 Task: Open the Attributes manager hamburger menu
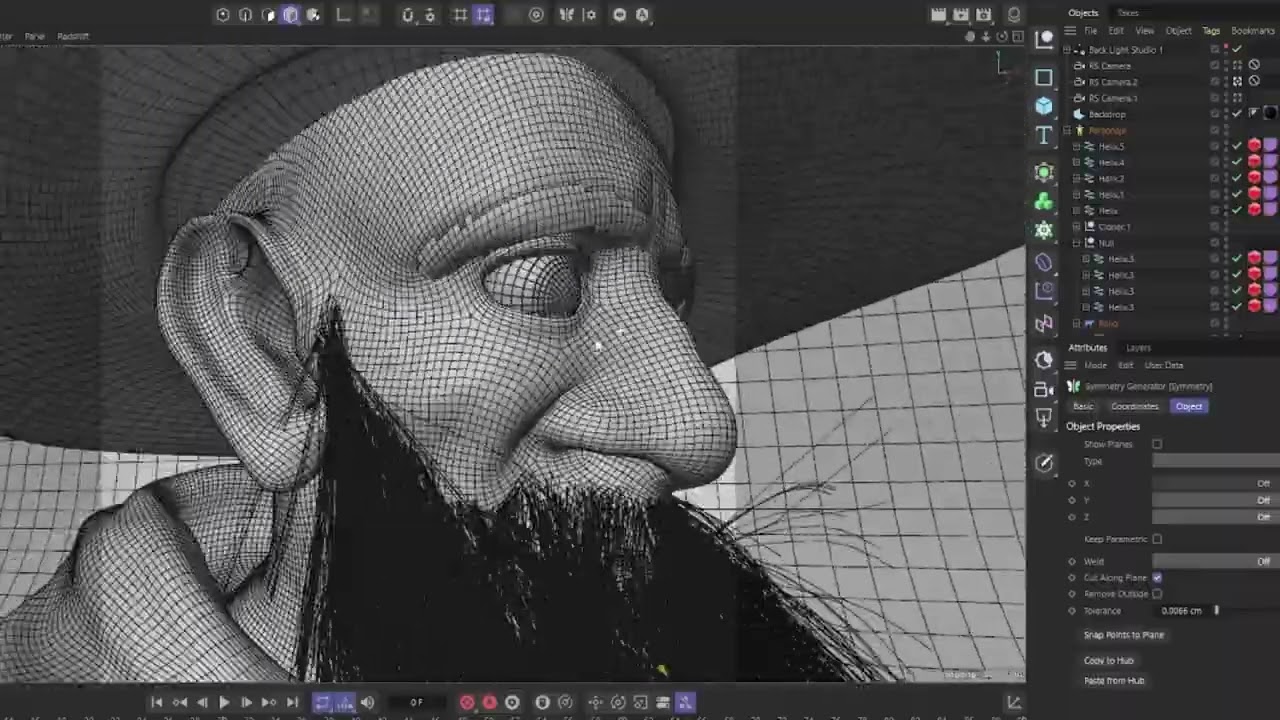tap(1070, 366)
